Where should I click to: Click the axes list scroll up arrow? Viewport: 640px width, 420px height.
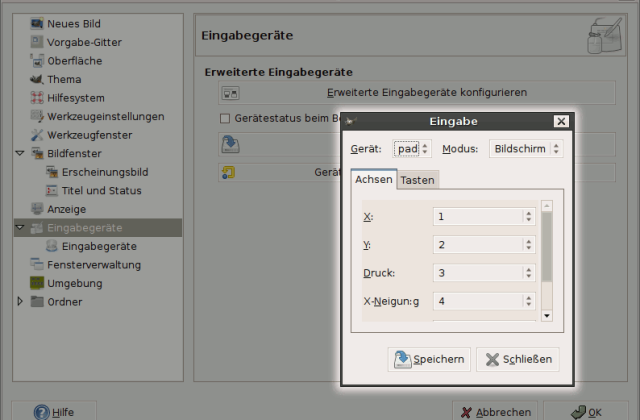click(547, 206)
